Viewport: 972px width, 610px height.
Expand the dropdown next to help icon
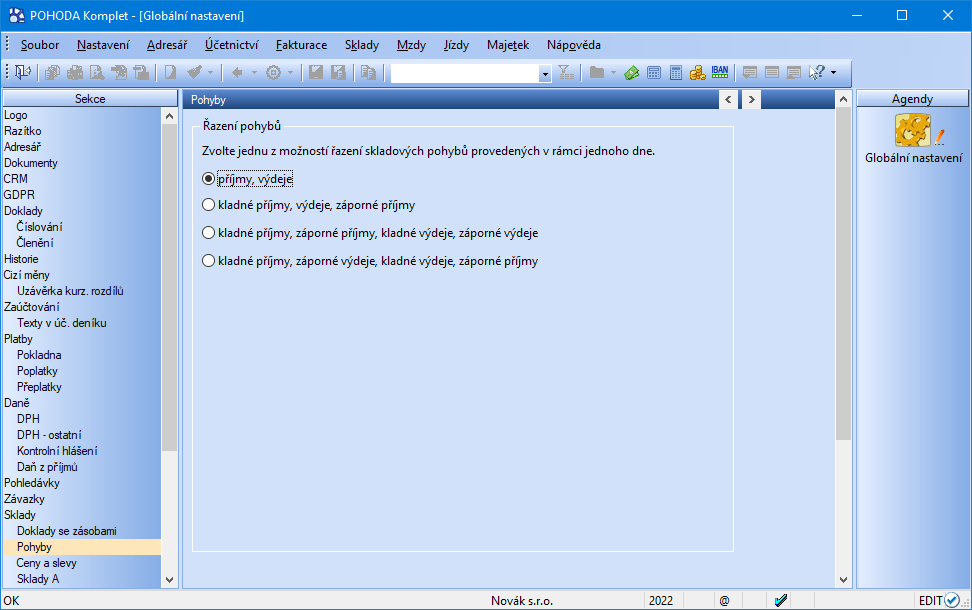click(833, 73)
